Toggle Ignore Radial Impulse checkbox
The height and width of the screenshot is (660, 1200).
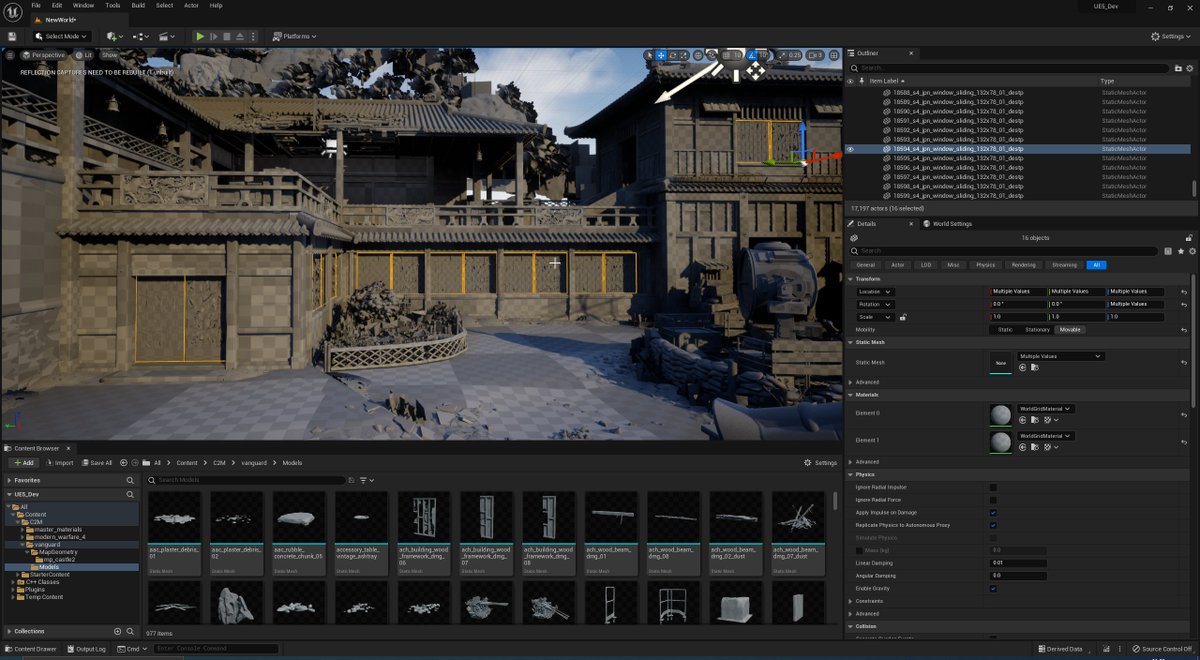click(x=993, y=487)
